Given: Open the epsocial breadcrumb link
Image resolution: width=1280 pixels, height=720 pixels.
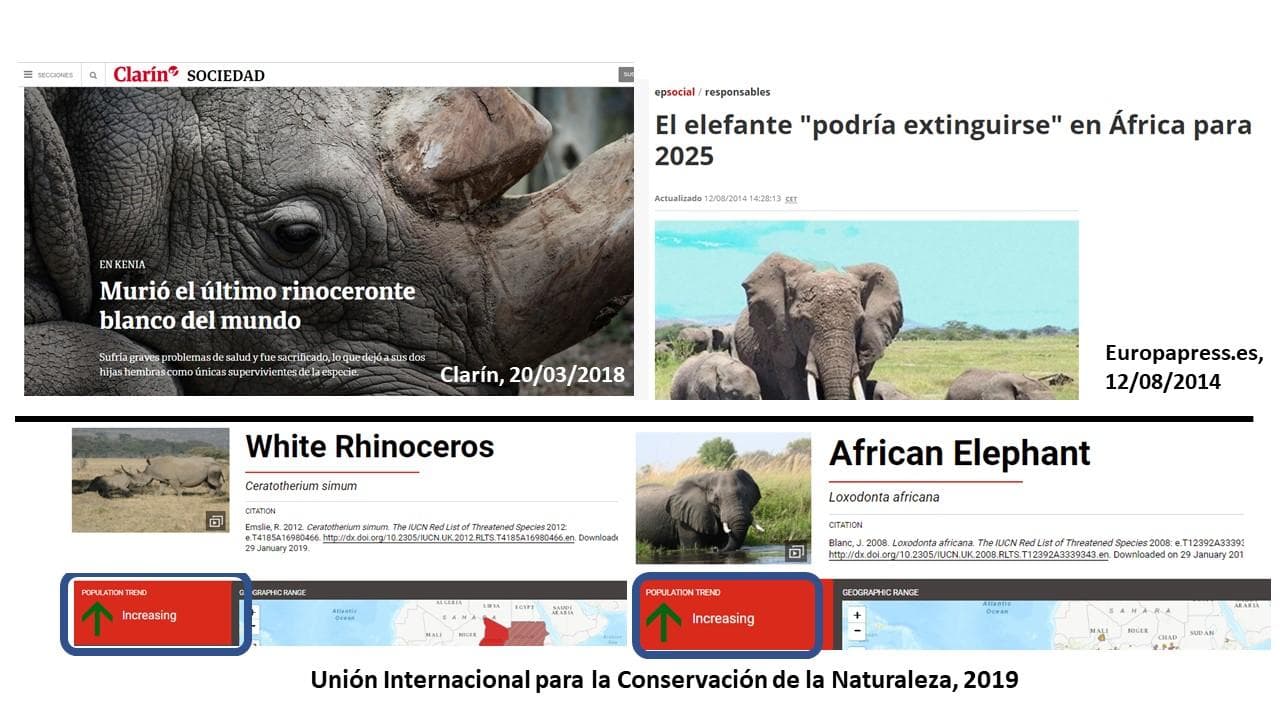Looking at the screenshot, I should [x=674, y=92].
